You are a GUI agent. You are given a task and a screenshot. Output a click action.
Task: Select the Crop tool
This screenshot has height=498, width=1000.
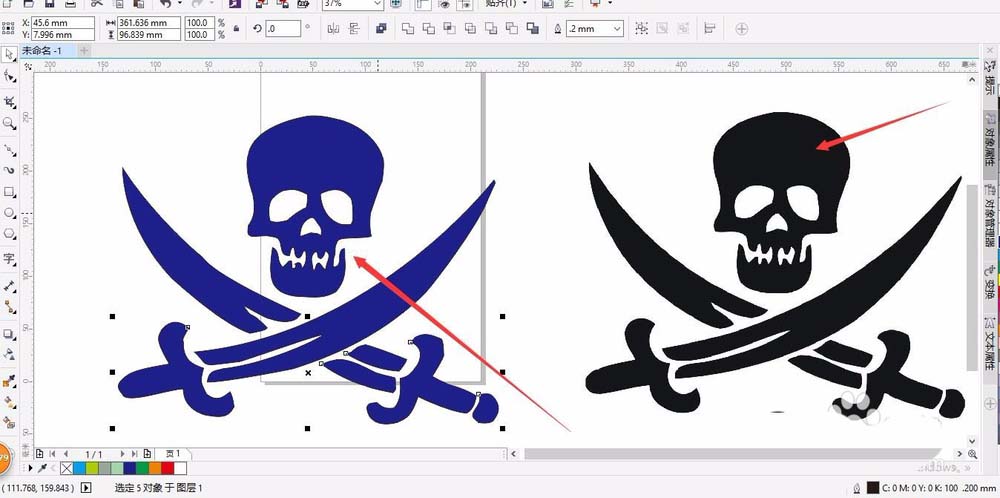[10, 101]
